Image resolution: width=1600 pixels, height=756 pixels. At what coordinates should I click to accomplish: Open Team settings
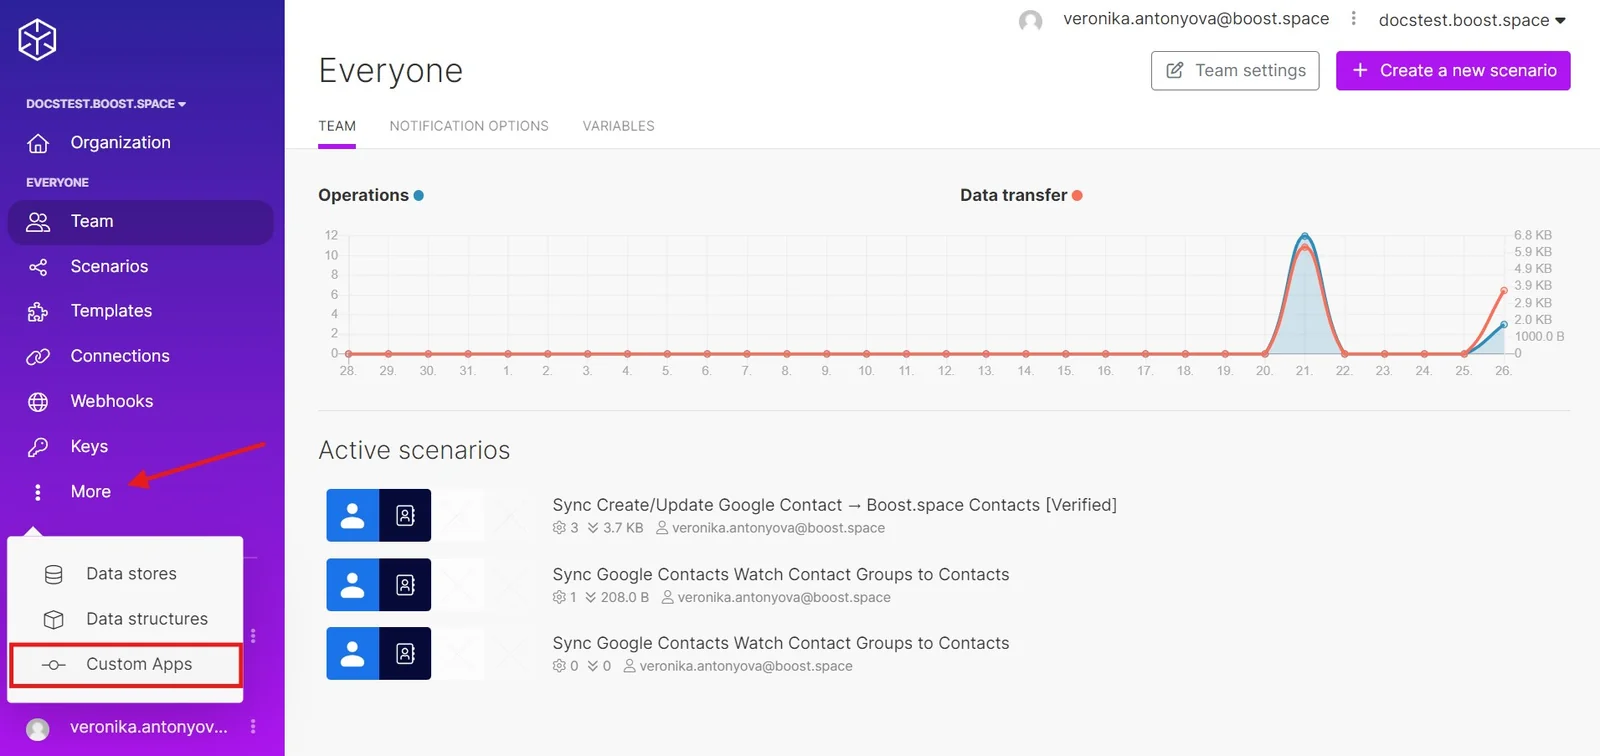tap(1235, 71)
